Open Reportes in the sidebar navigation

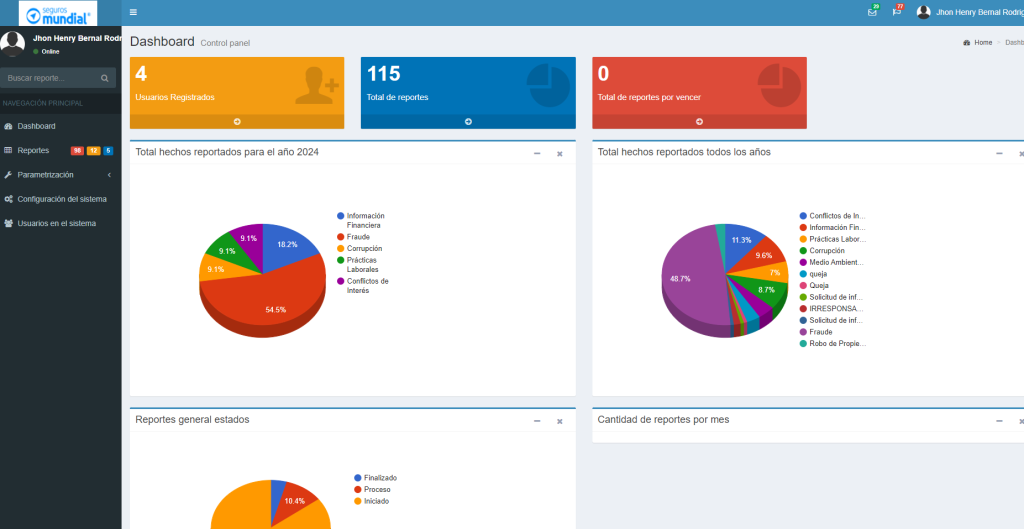[x=33, y=150]
